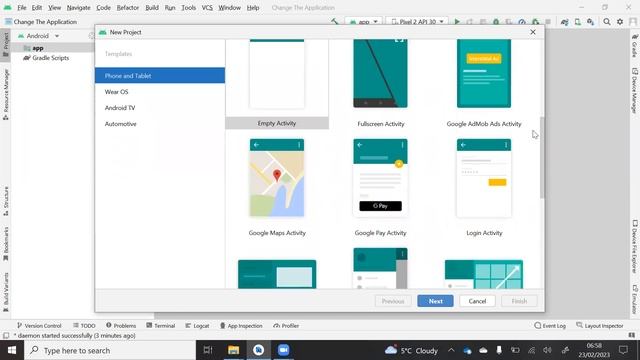Screen dimensions: 640x360
Task: Click the Search Everywhere magnifier icon
Action: pos(607,22)
